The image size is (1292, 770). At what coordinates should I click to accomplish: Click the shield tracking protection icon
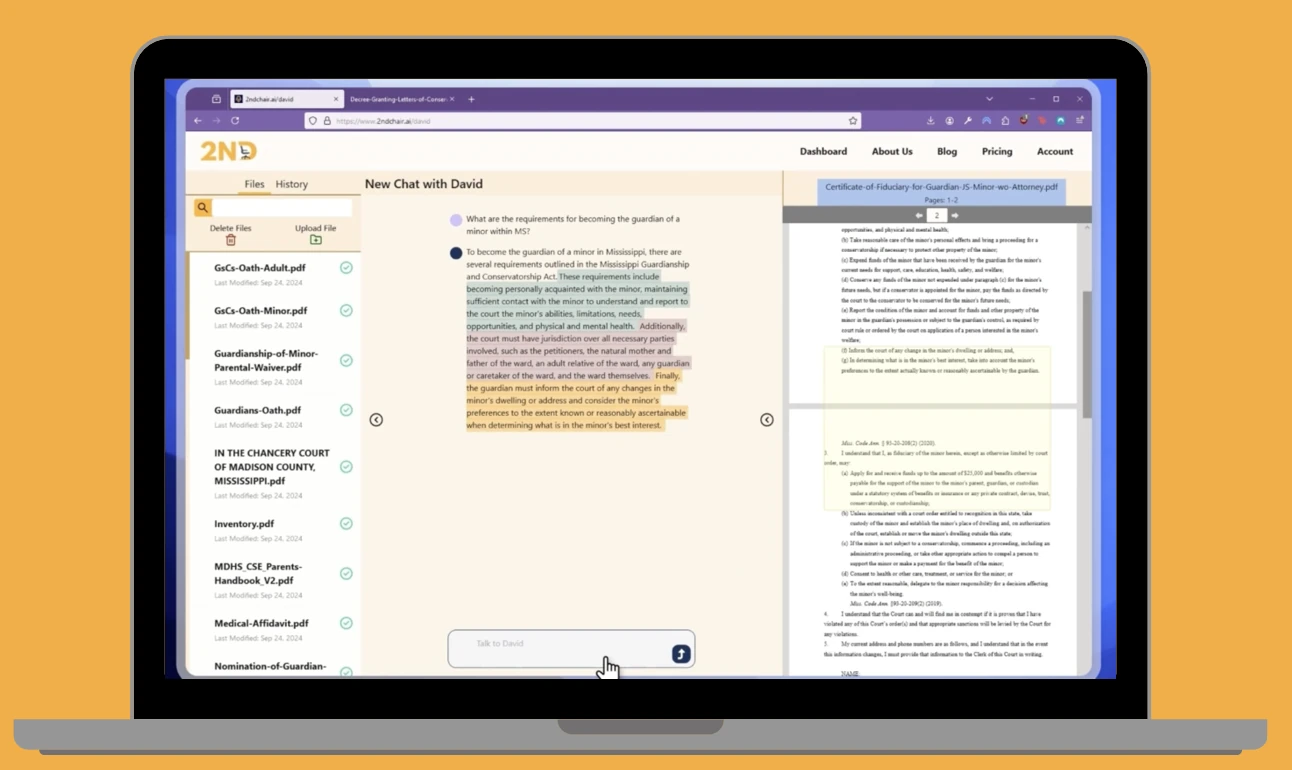313,120
